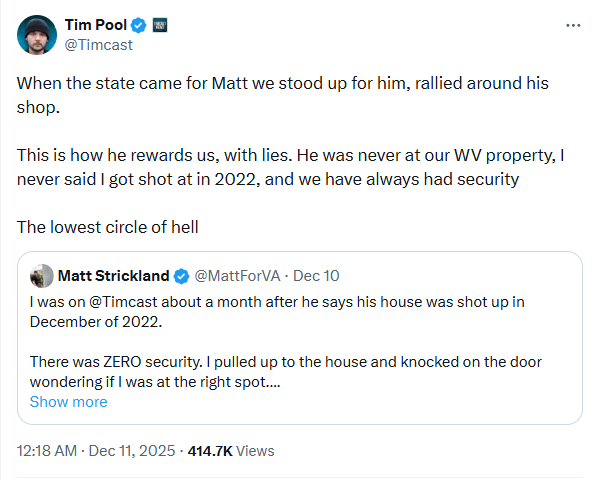Click 'The lowest circle of hell' text
598x480 pixels.
click(x=108, y=227)
